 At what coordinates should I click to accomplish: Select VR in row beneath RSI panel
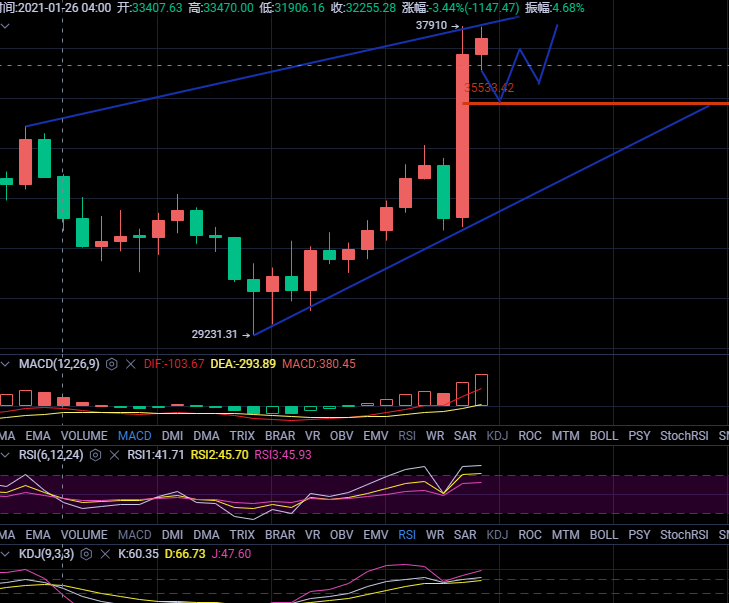[312, 535]
